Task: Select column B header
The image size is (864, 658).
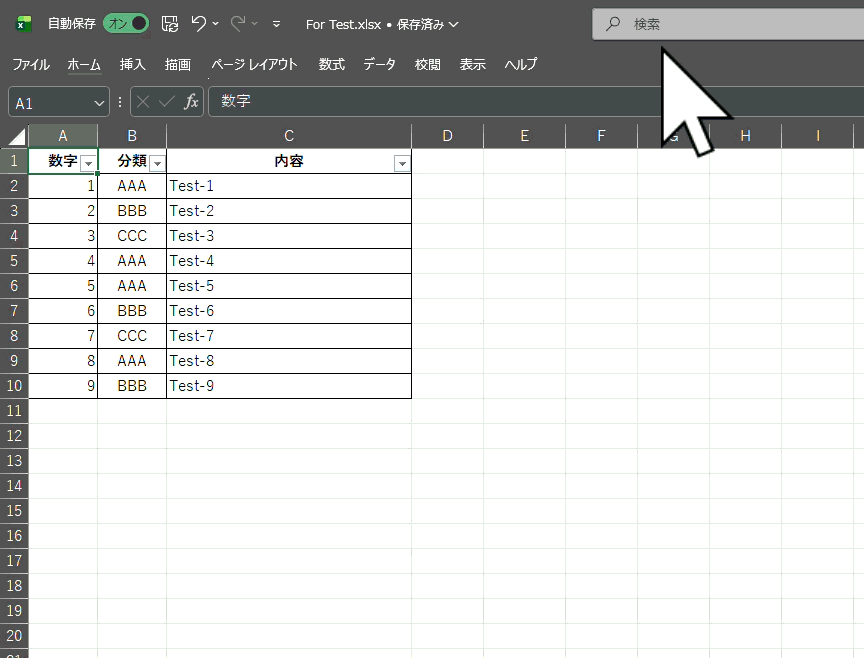Action: 132,136
